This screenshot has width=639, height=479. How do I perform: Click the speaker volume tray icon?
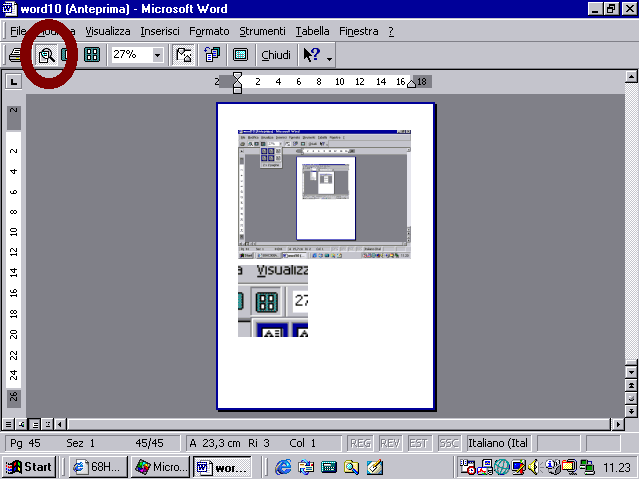[x=533, y=467]
